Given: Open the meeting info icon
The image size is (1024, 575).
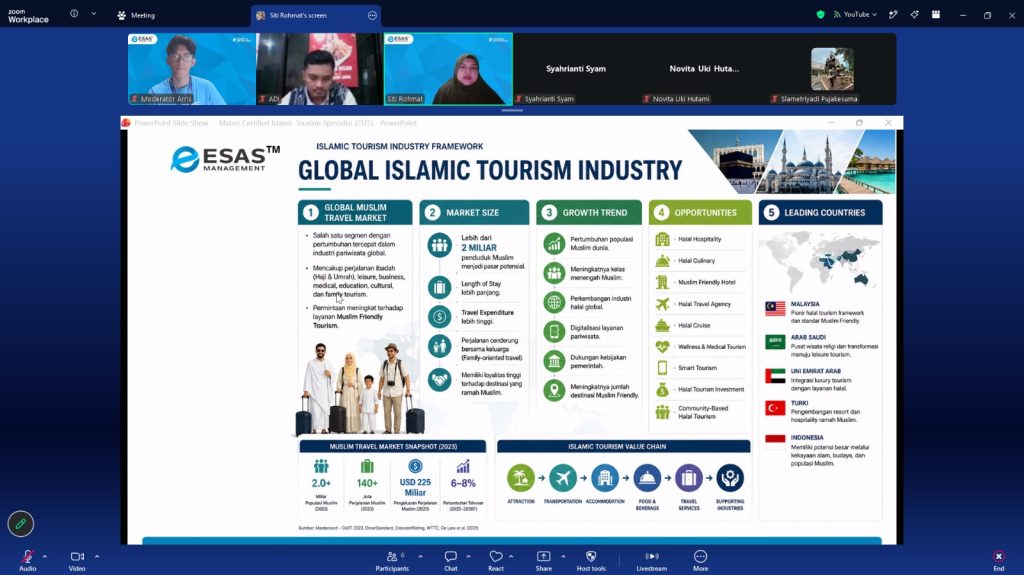Looking at the screenshot, I should (74, 14).
